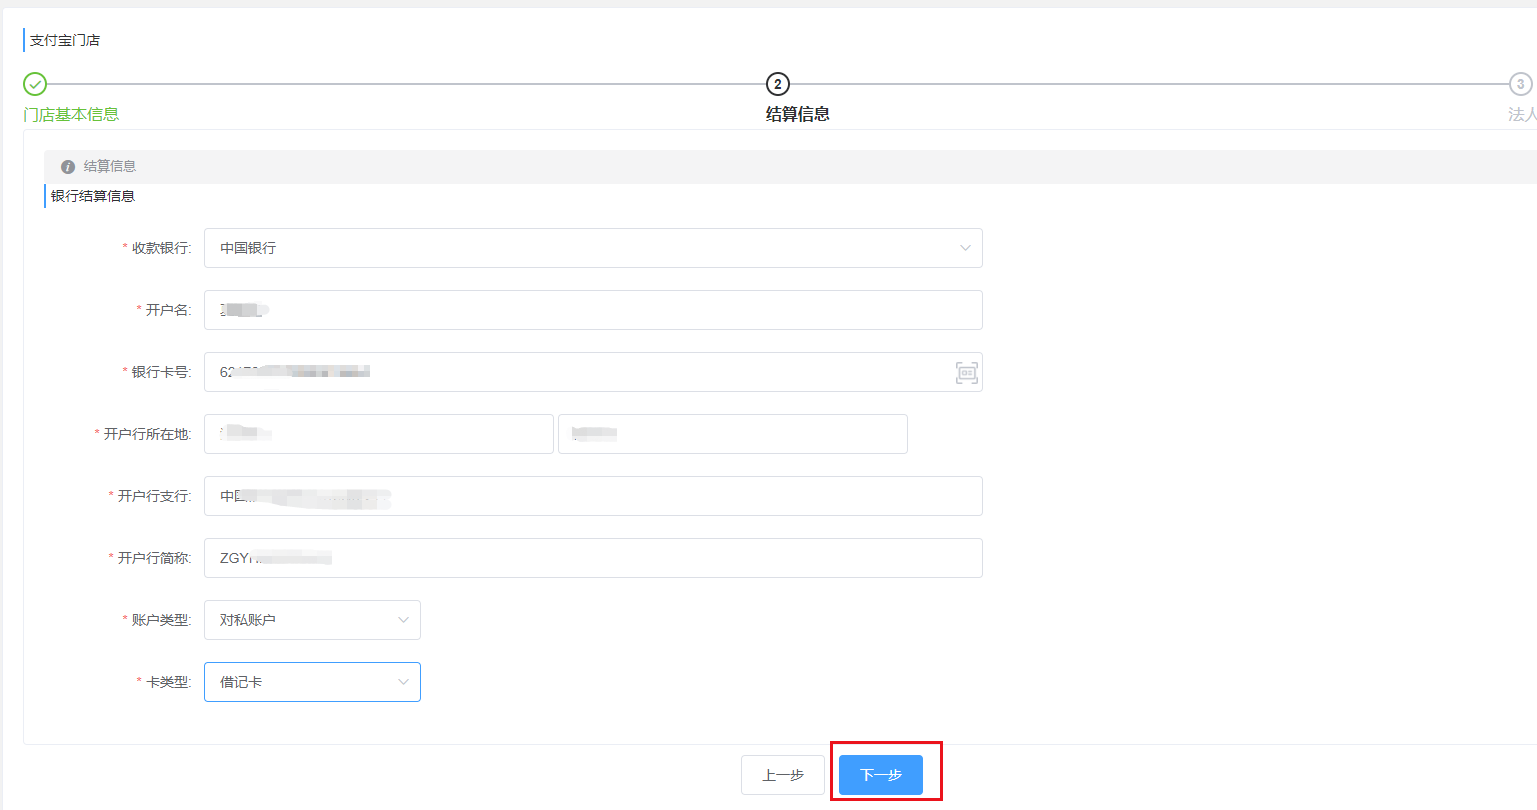1537x810 pixels.
Task: Open the 卡类型 dropdown showing 借记卡
Action: click(x=312, y=682)
